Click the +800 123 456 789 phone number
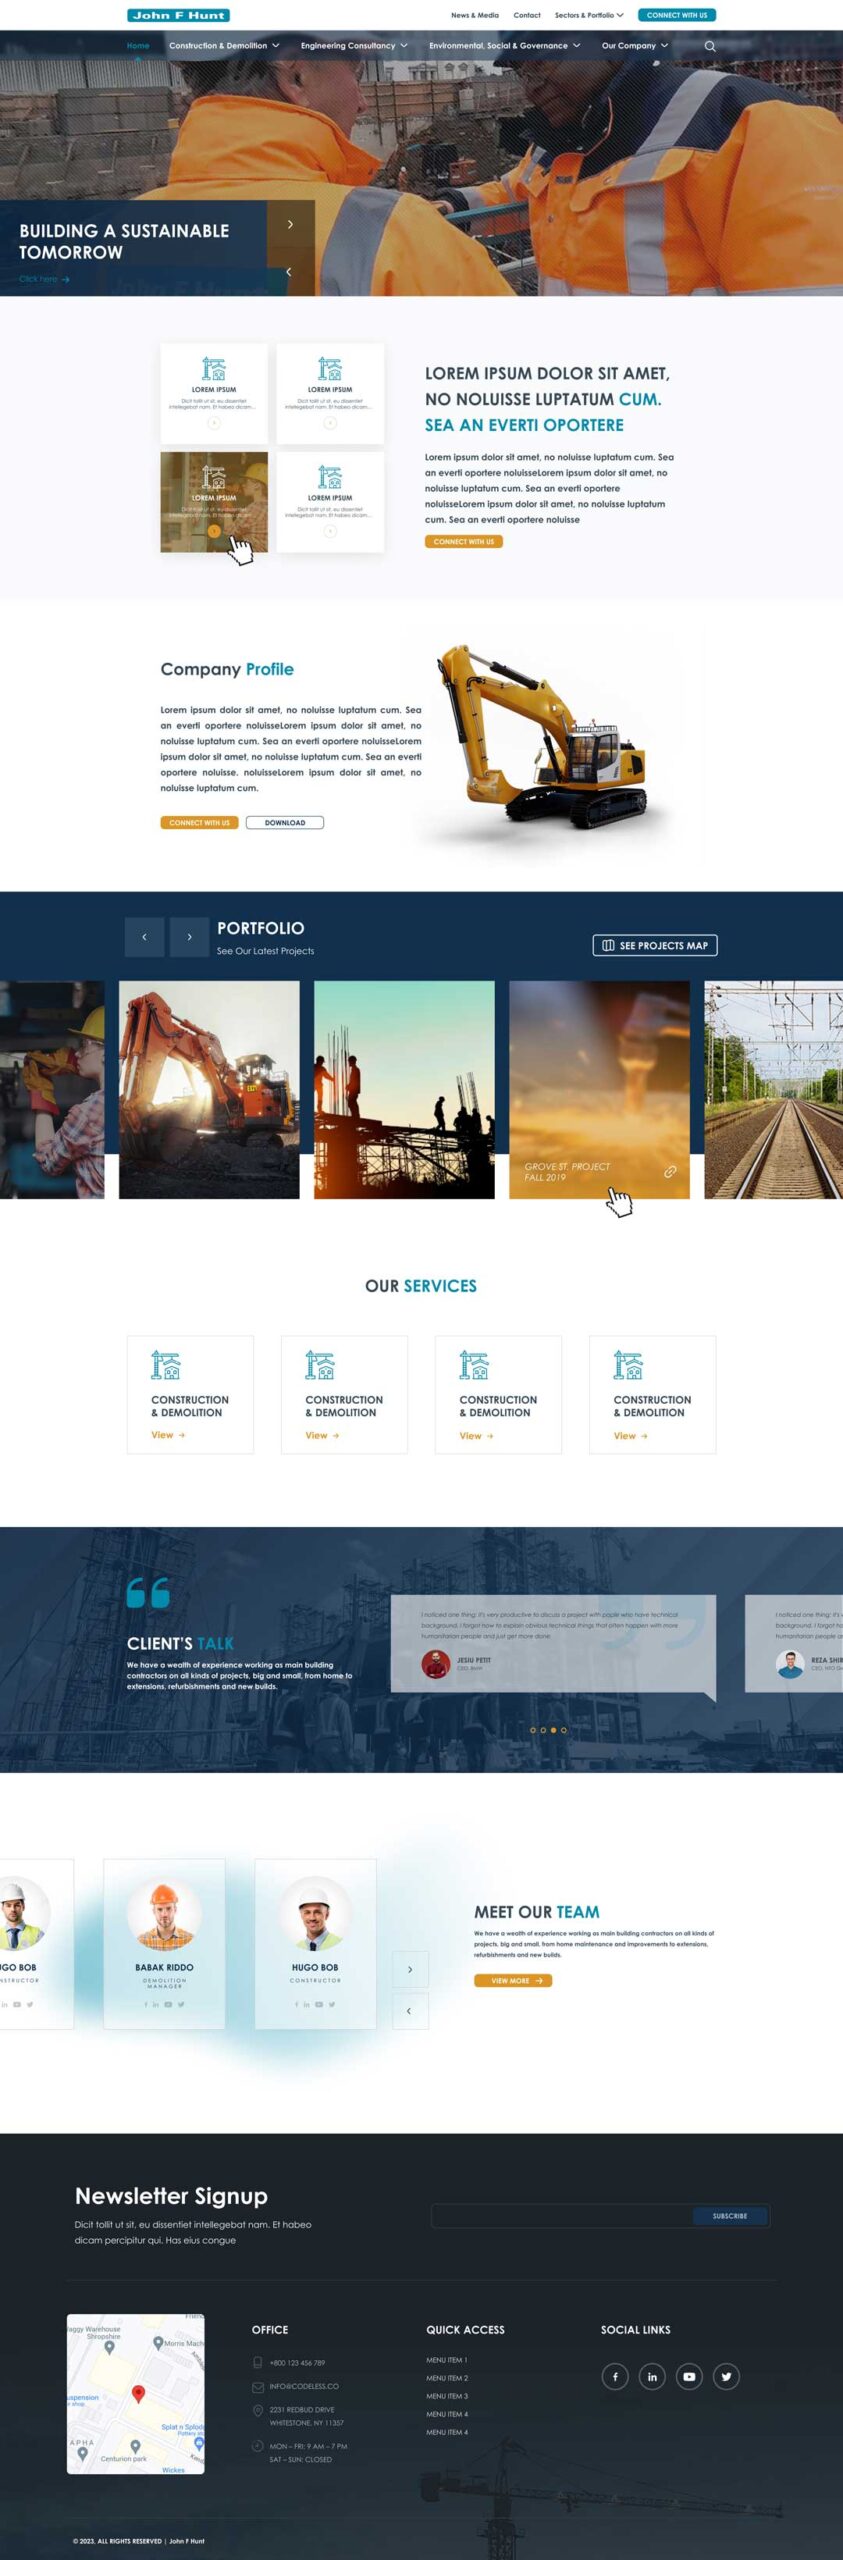The height and width of the screenshot is (2560, 843). 297,2363
